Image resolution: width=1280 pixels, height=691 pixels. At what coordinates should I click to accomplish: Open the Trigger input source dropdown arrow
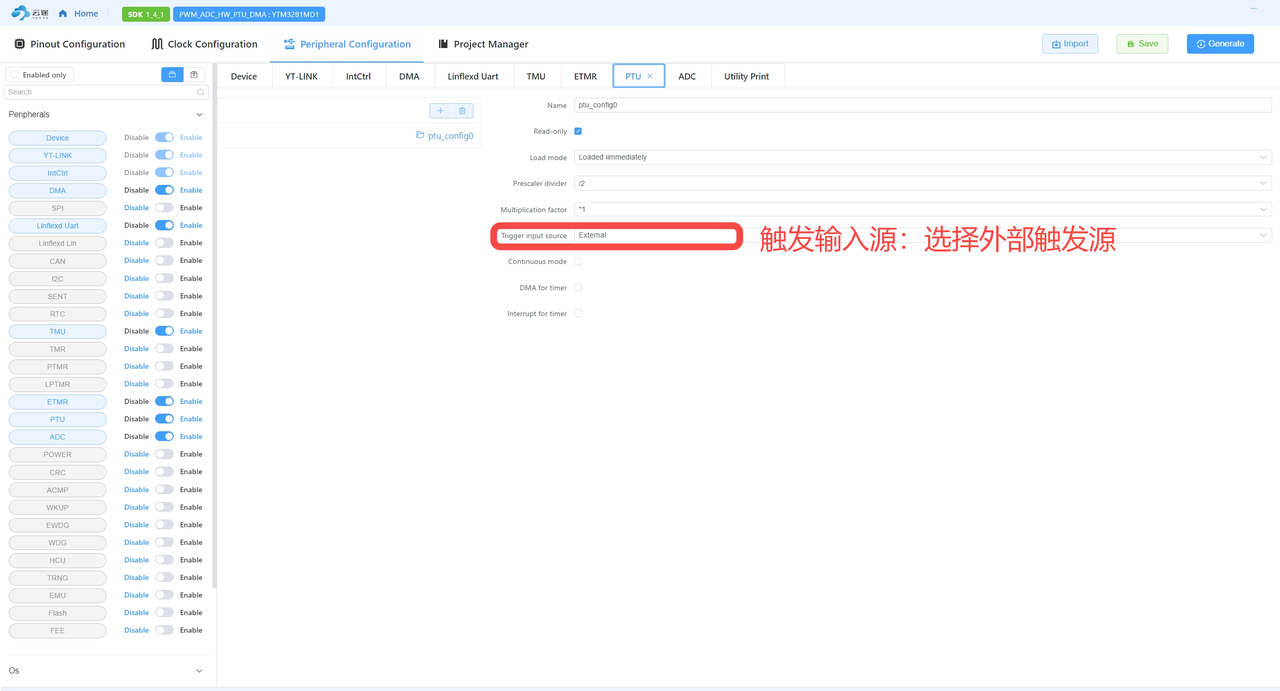point(1264,235)
